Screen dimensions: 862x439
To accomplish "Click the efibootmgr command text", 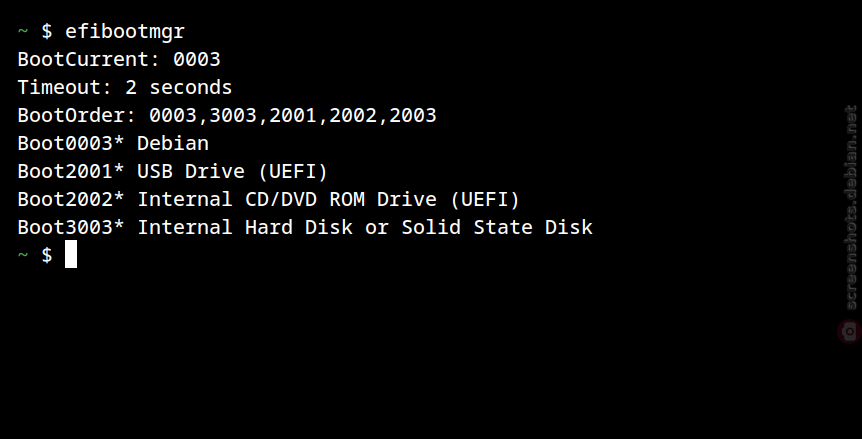I will click(x=125, y=31).
